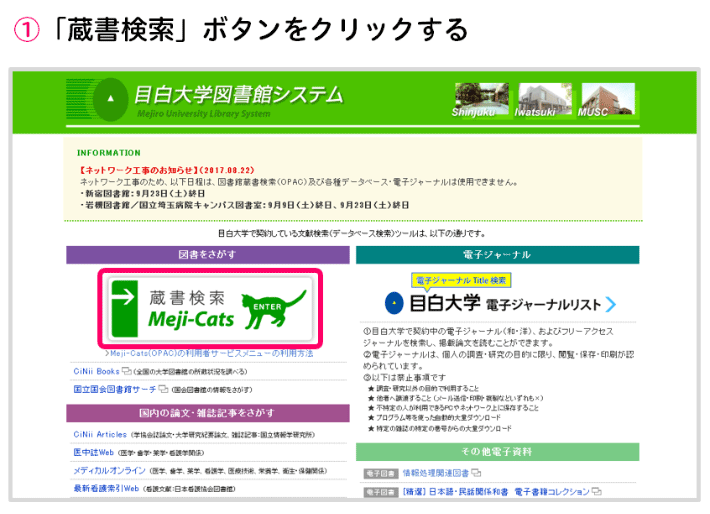Screen dimensions: 710x514
Task: Click the 電子ジャーナル teal section header
Action: (498, 255)
